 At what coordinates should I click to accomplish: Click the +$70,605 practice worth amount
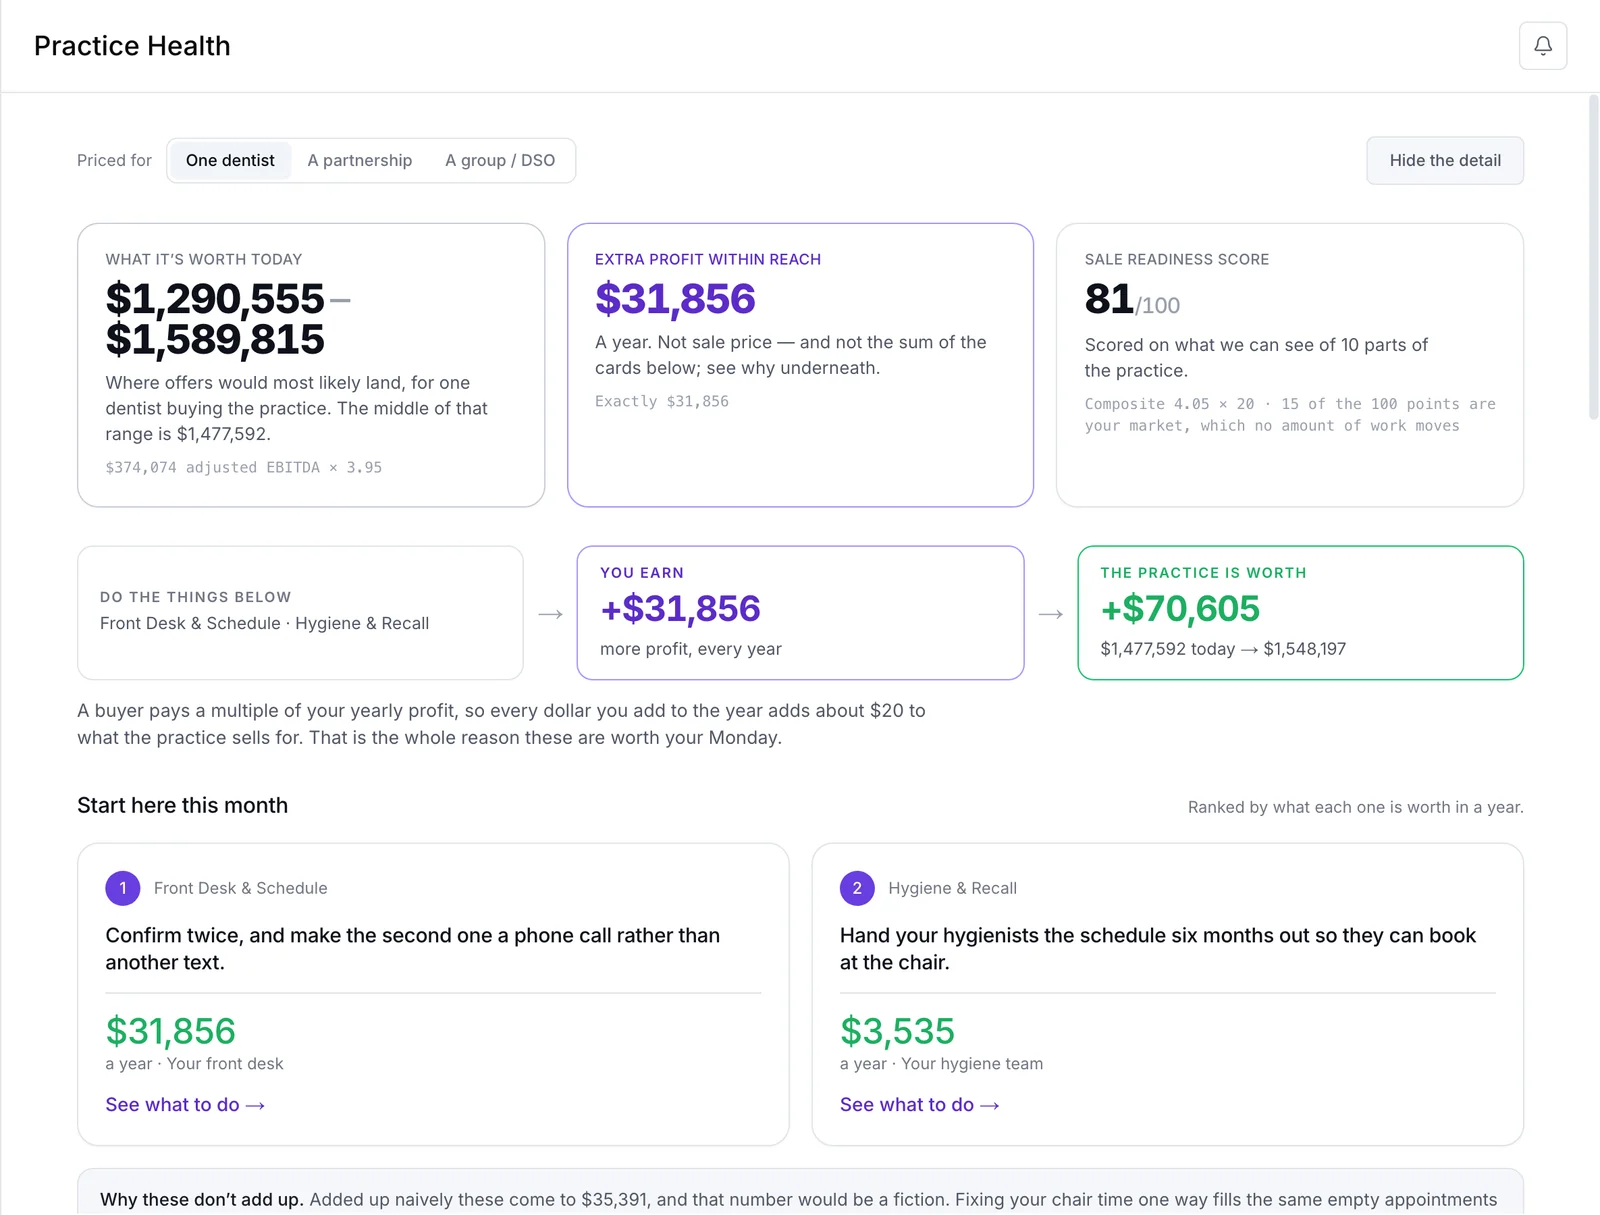[x=1180, y=609]
